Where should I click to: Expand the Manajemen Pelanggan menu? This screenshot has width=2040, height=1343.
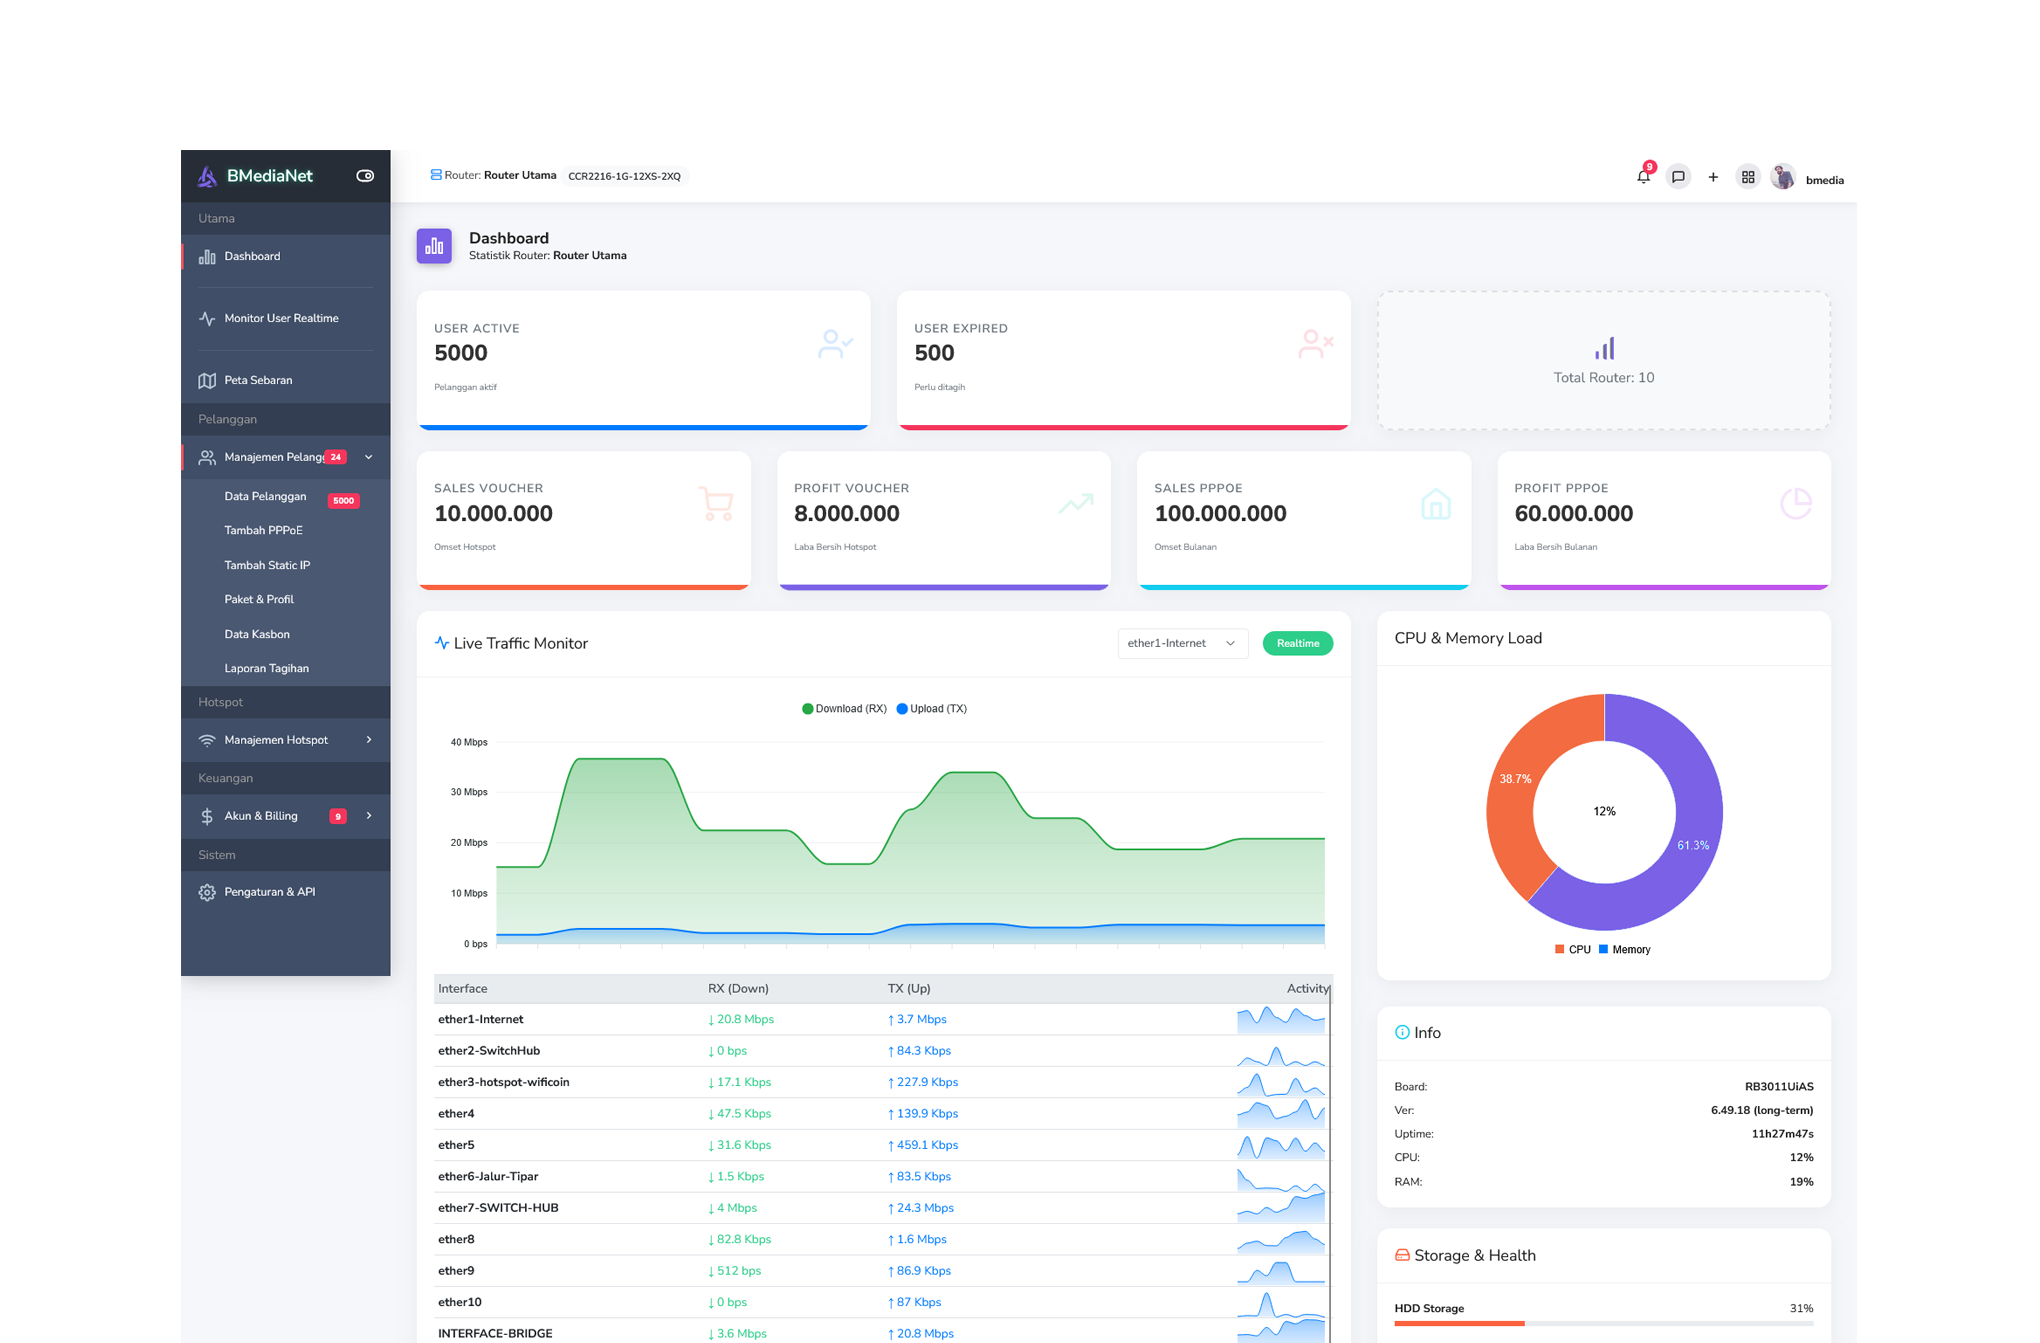pyautogui.click(x=275, y=457)
